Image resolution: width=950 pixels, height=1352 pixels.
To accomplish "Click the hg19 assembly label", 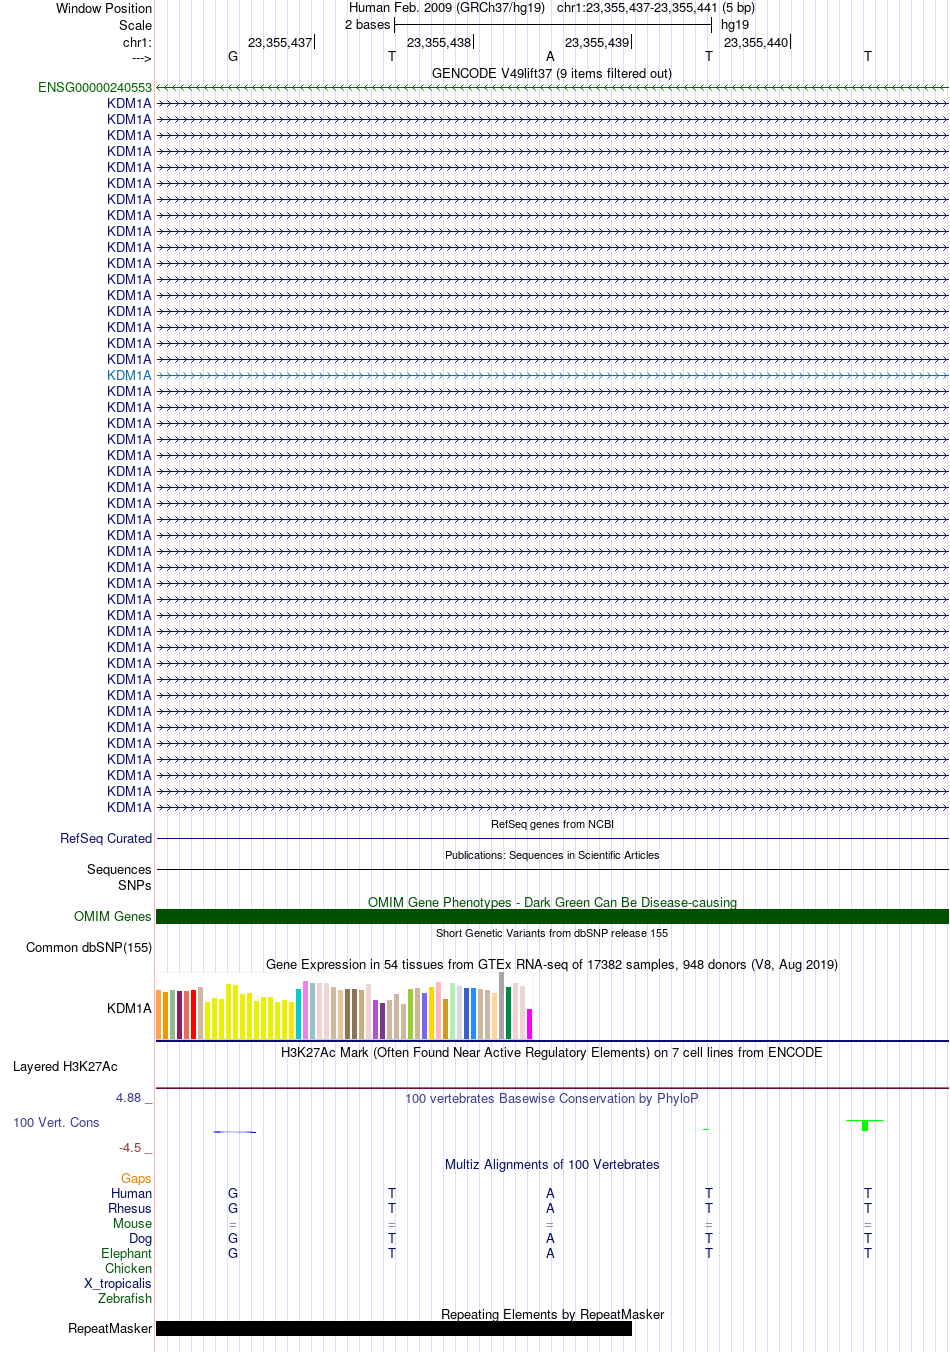I will point(735,25).
